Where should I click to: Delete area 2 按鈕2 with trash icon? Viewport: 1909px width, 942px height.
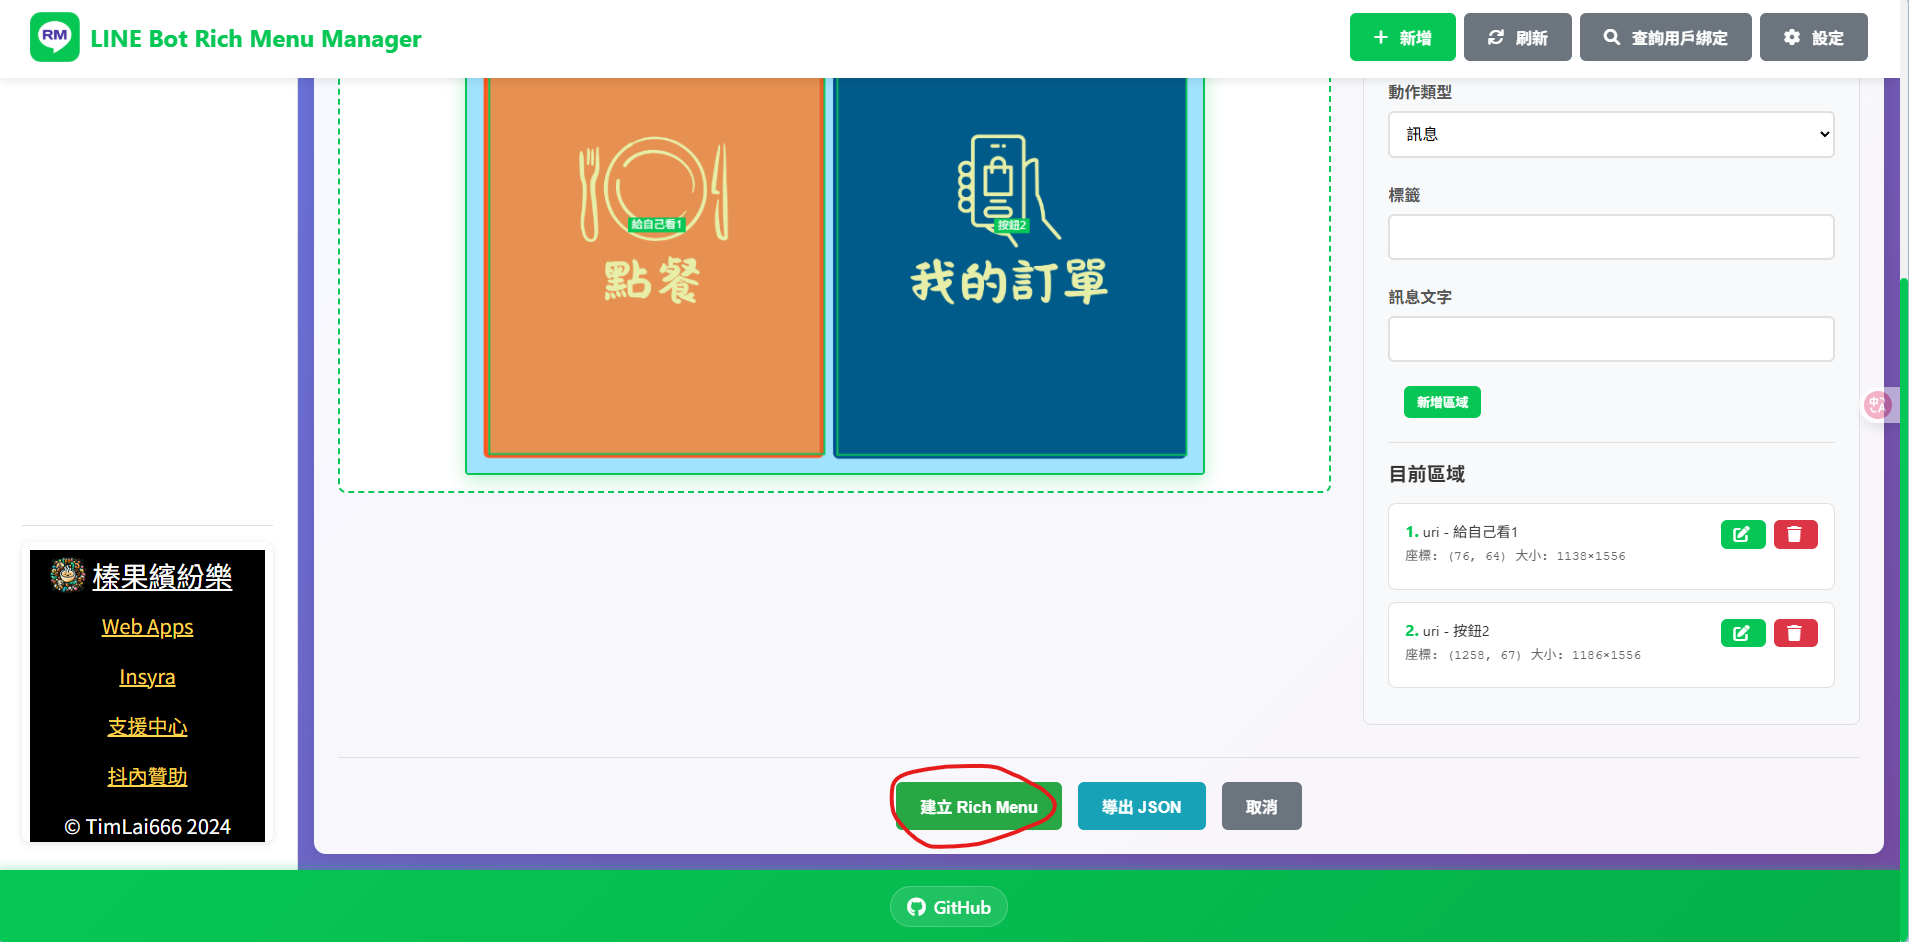coord(1795,633)
